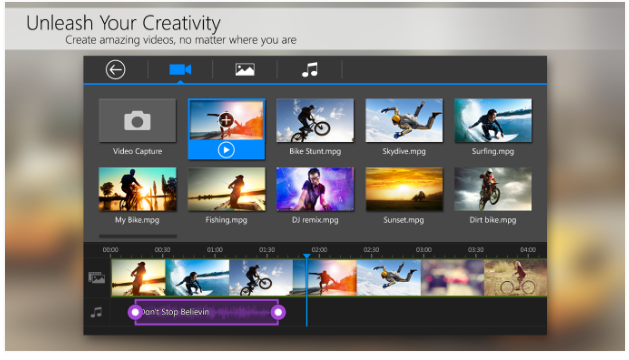
Task: Open Video Capture camera tile
Action: (137, 120)
